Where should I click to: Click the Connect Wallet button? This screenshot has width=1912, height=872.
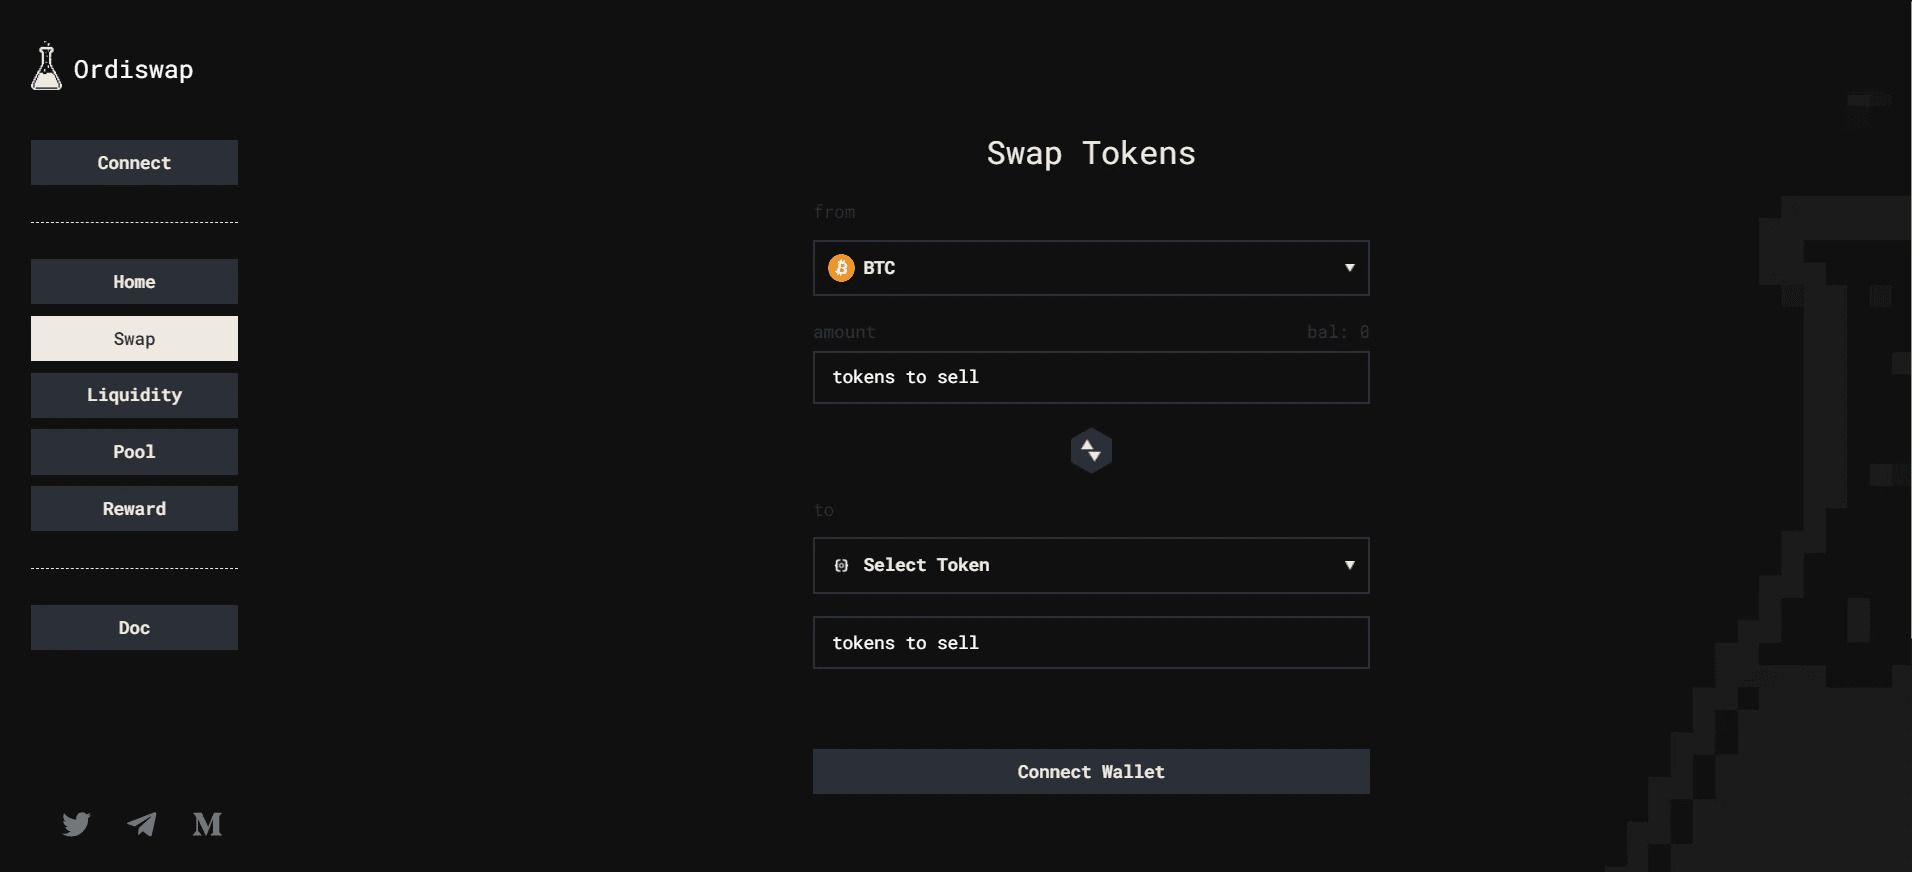[x=1090, y=772]
